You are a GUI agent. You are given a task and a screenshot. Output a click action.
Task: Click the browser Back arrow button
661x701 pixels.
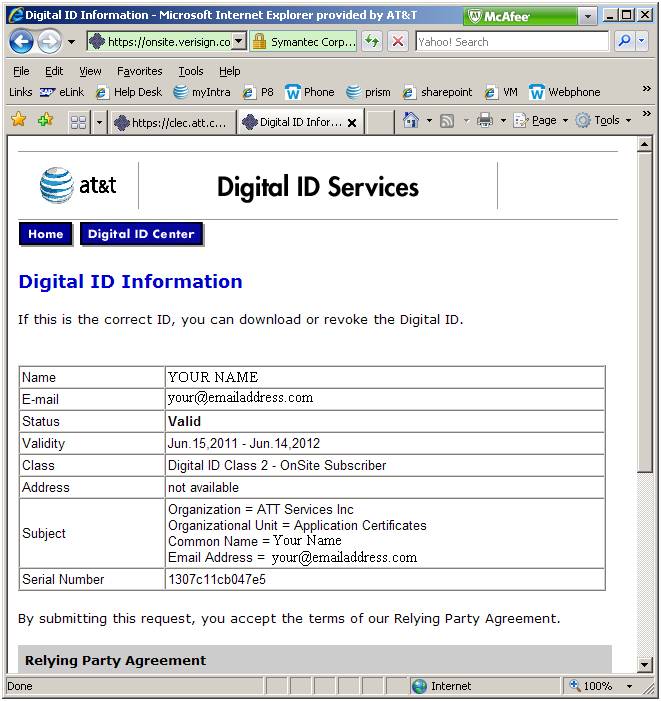21,42
